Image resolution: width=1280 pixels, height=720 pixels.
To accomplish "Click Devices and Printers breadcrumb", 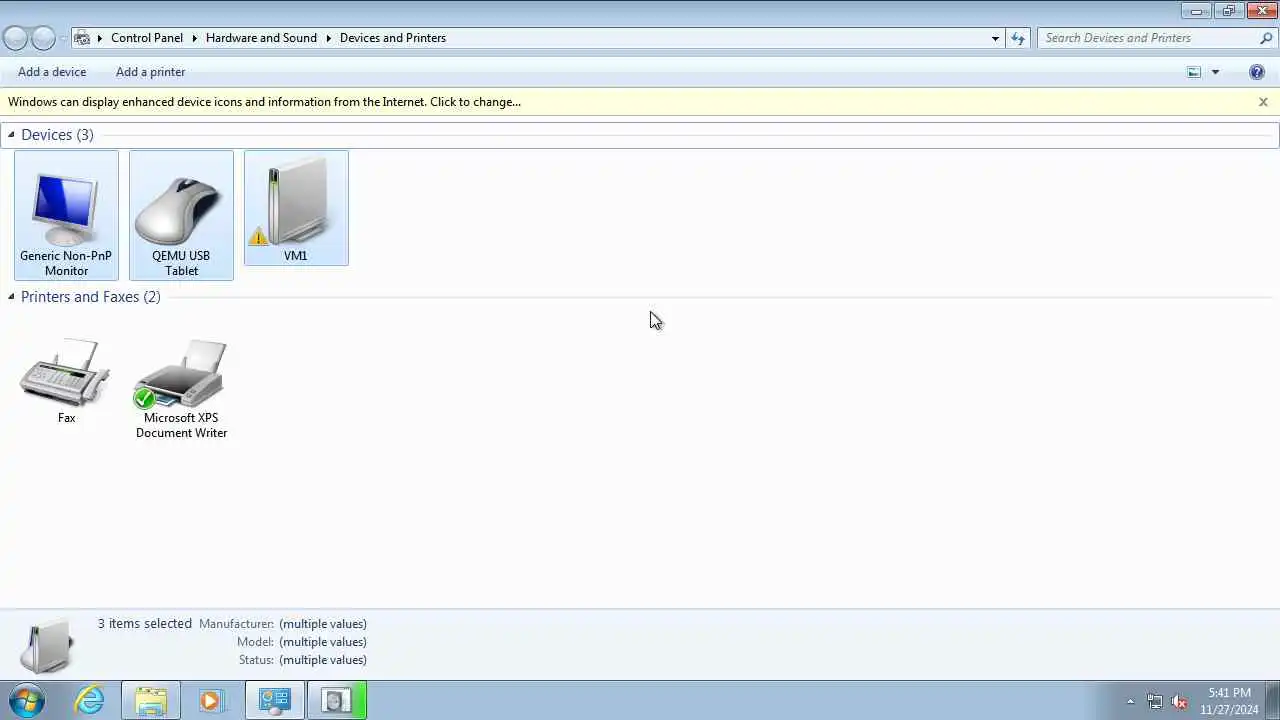I will pyautogui.click(x=393, y=38).
